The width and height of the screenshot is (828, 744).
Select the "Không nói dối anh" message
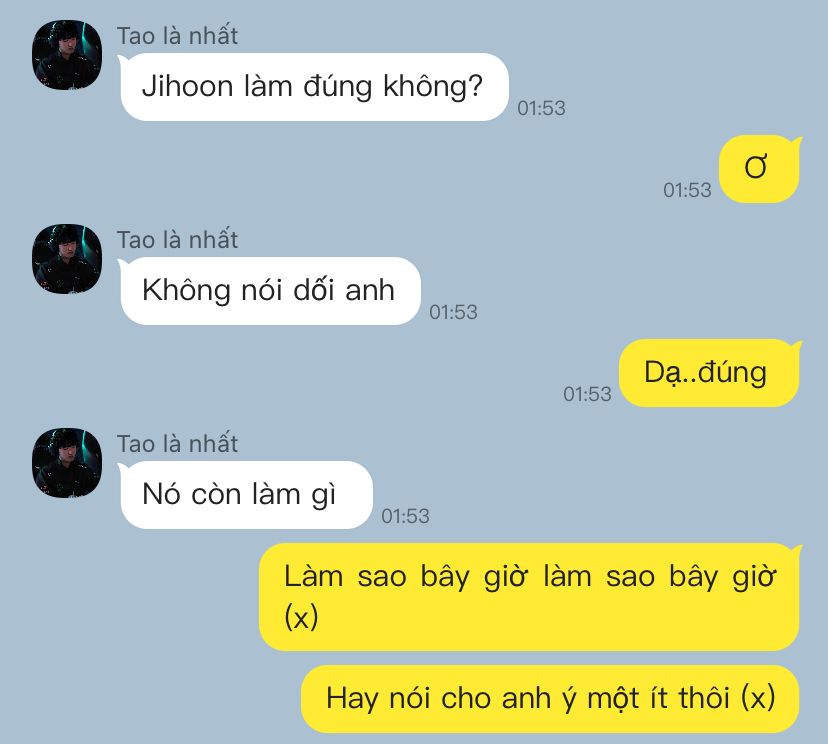pyautogui.click(x=269, y=291)
